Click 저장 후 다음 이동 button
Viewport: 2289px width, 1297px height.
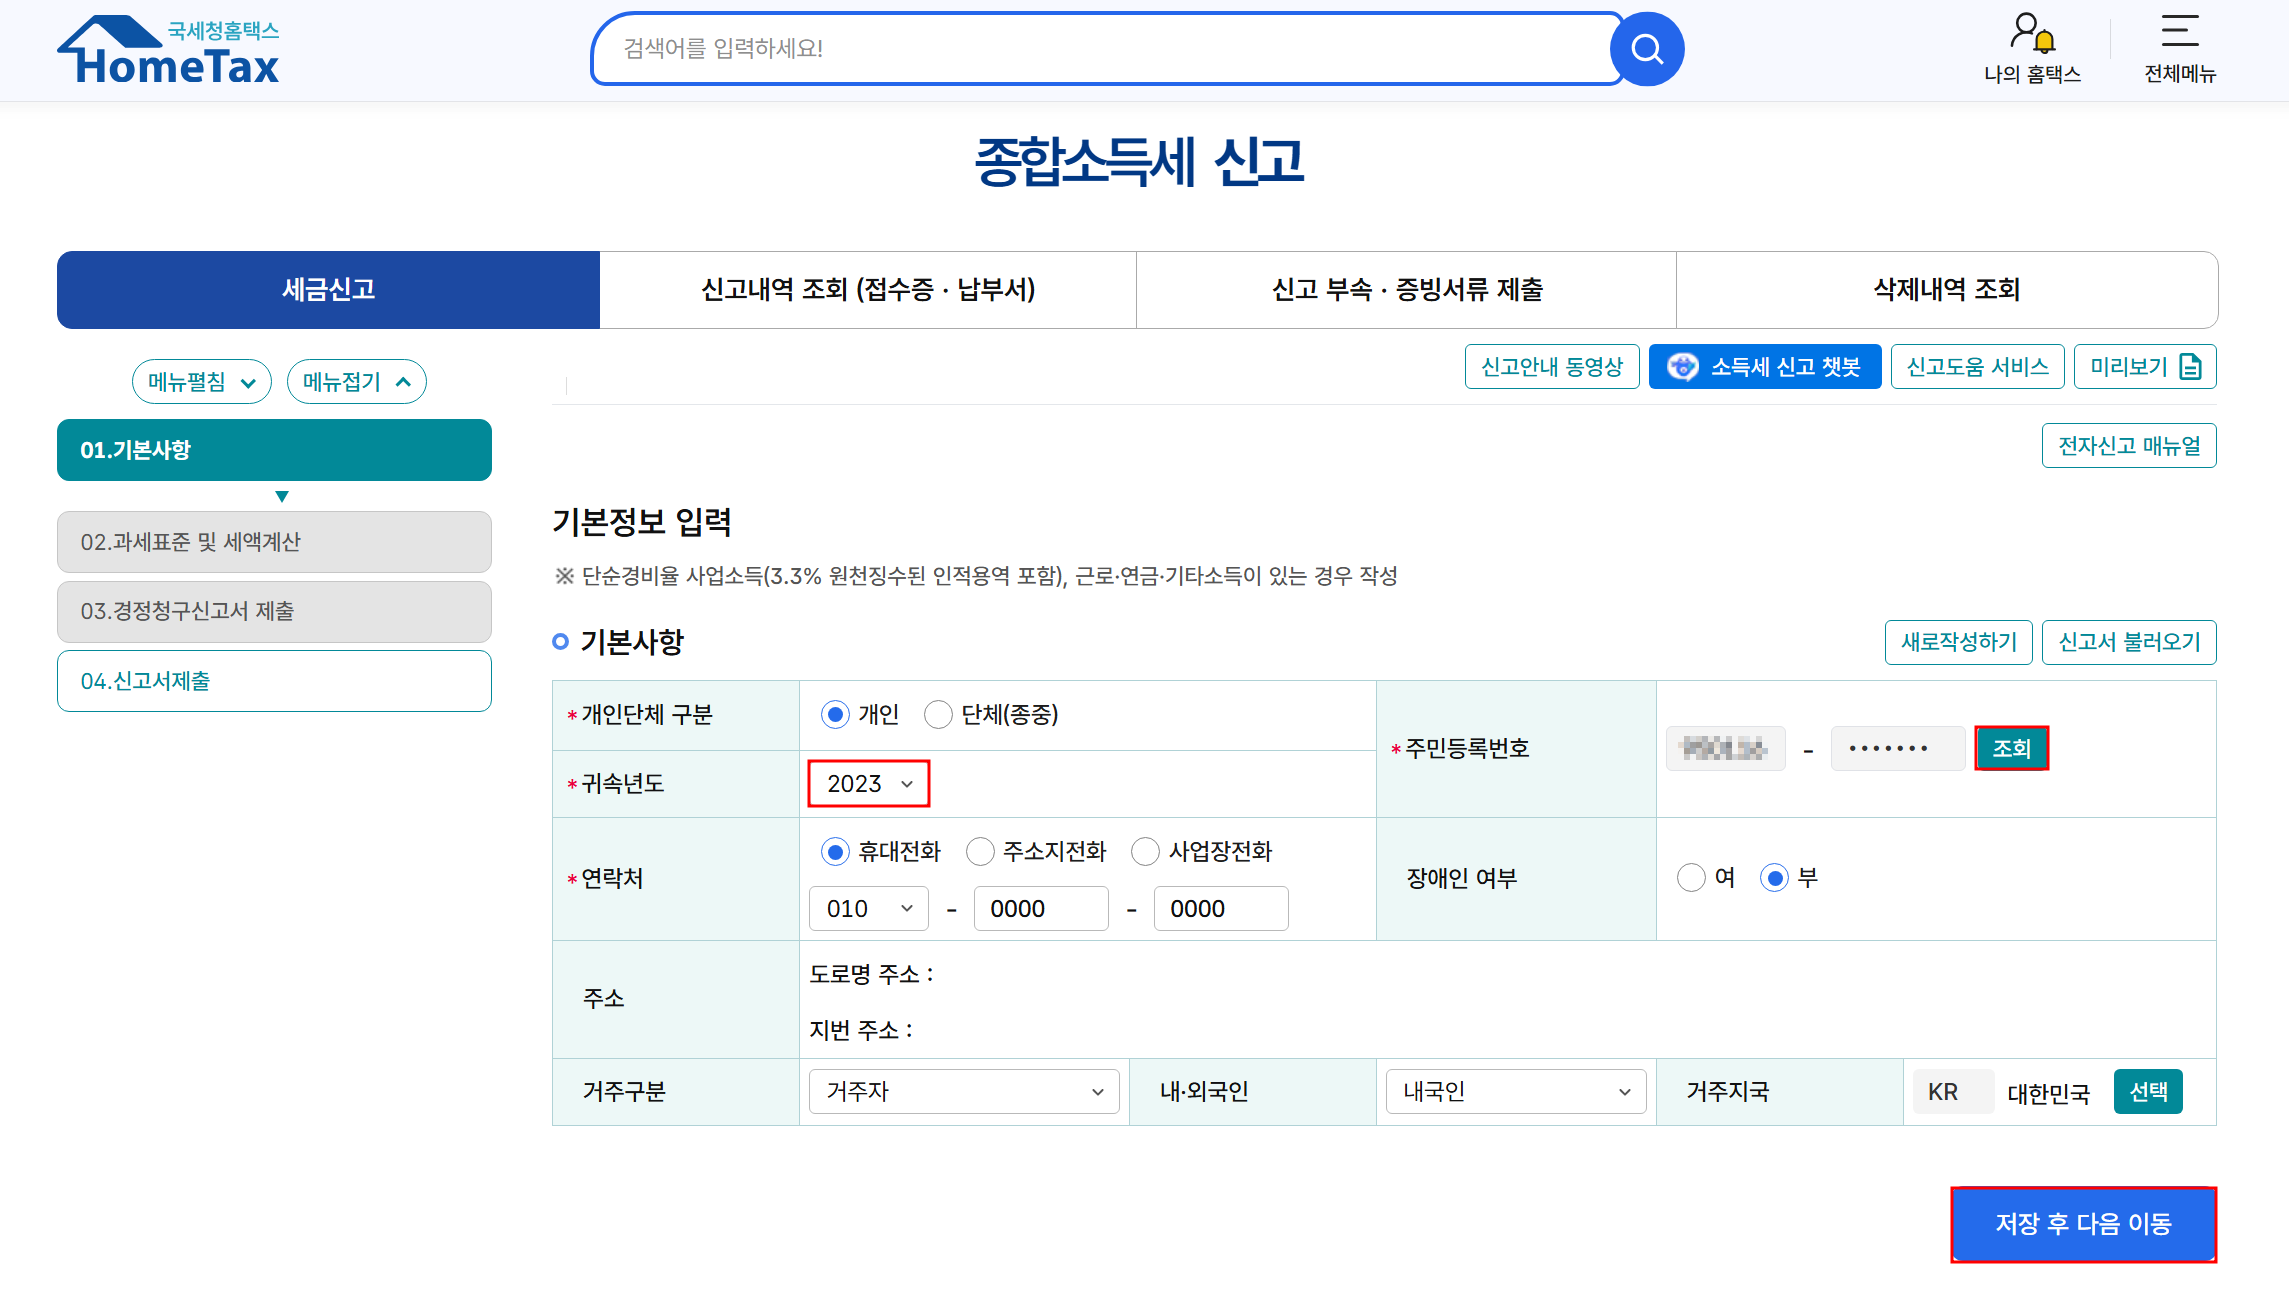coord(2083,1224)
